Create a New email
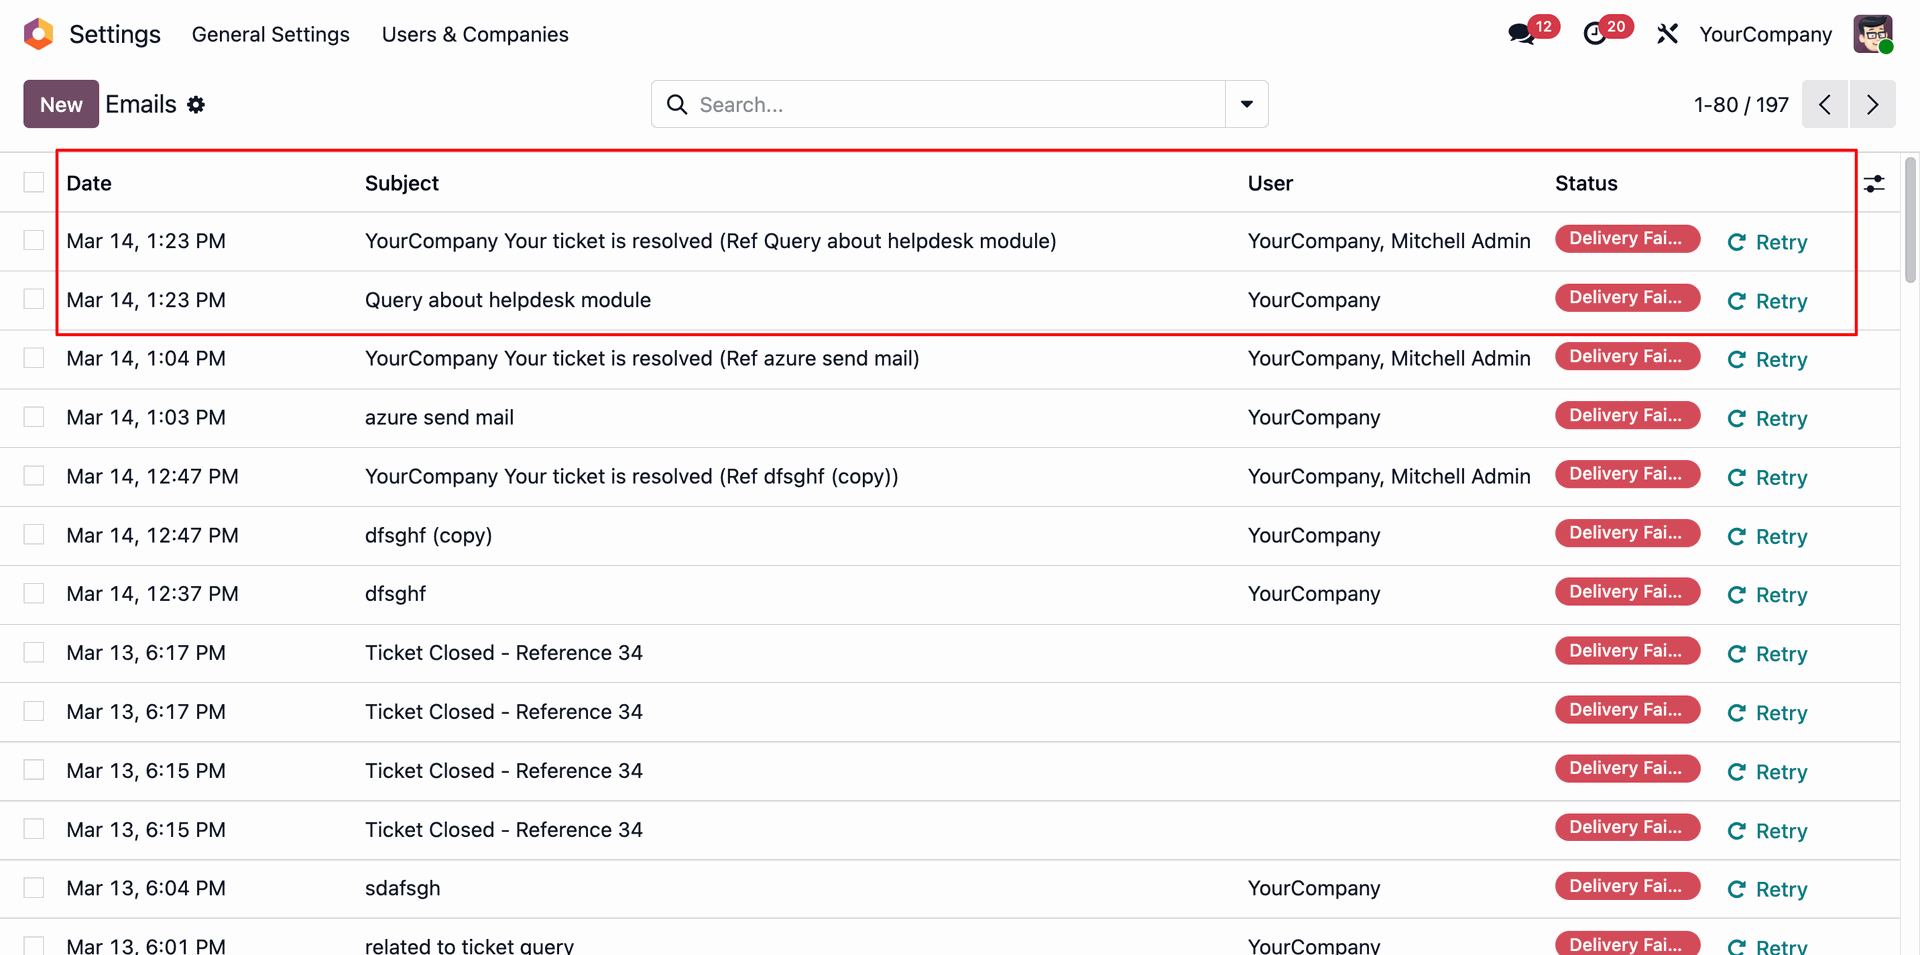The image size is (1920, 955). (61, 104)
